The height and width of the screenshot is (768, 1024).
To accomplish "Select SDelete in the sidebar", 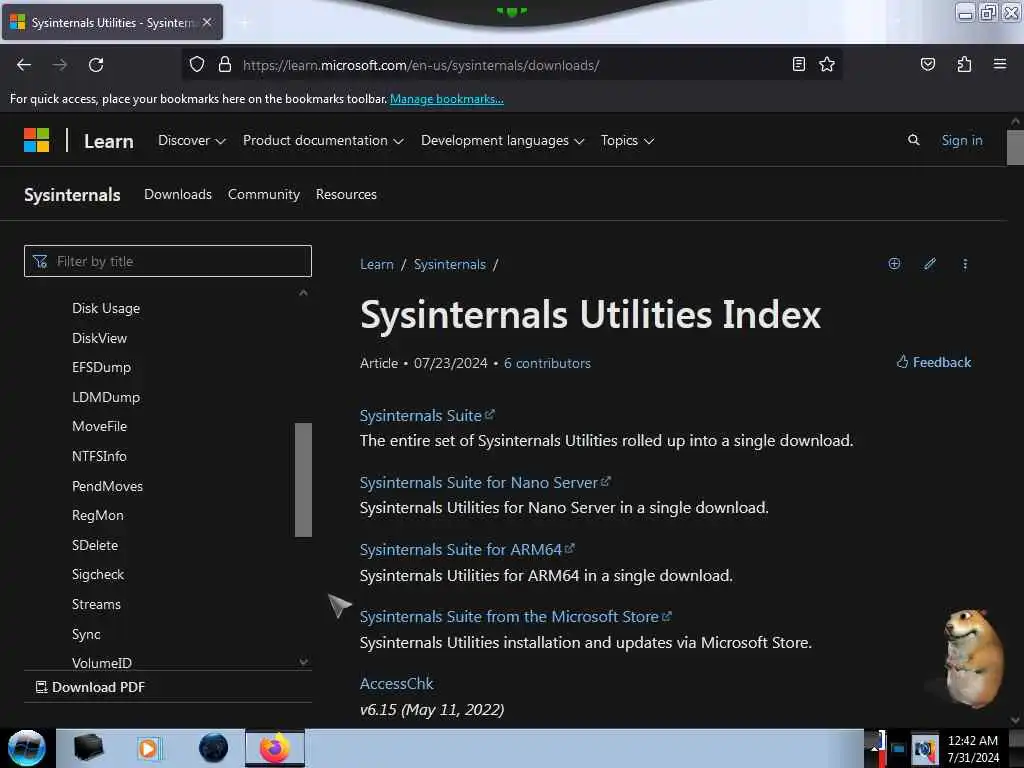I will click(95, 545).
